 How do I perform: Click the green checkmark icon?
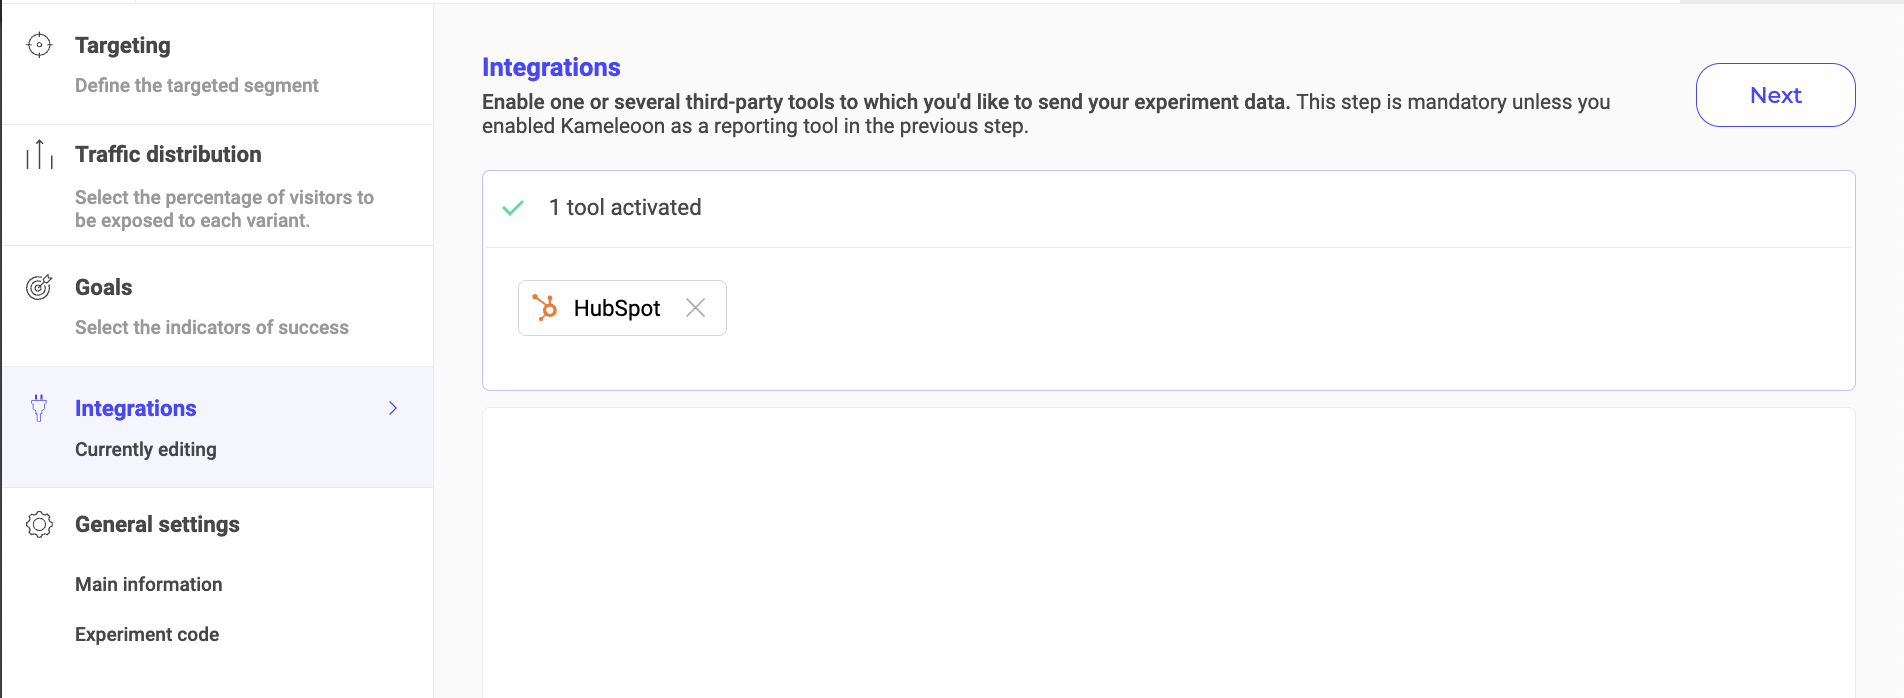513,208
